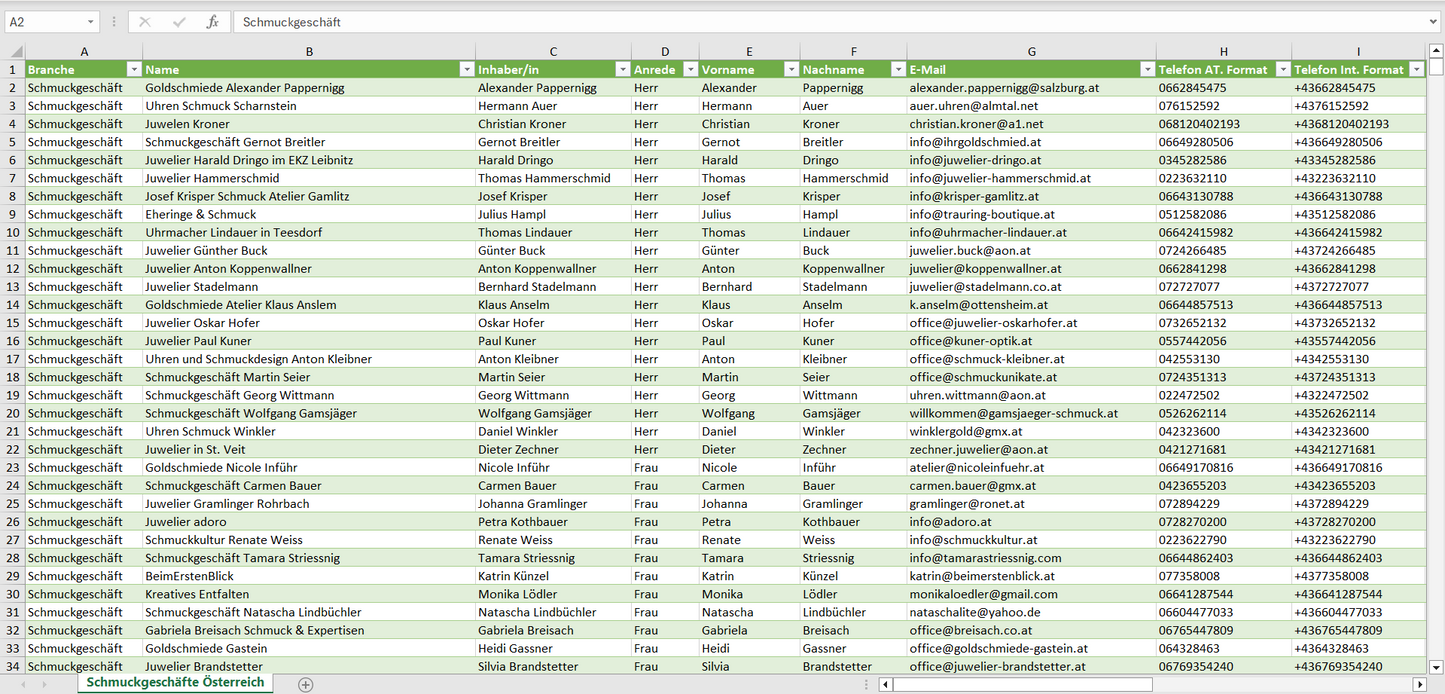1445x694 pixels.
Task: Open the E-Mail column filter dropdown
Action: [1145, 70]
